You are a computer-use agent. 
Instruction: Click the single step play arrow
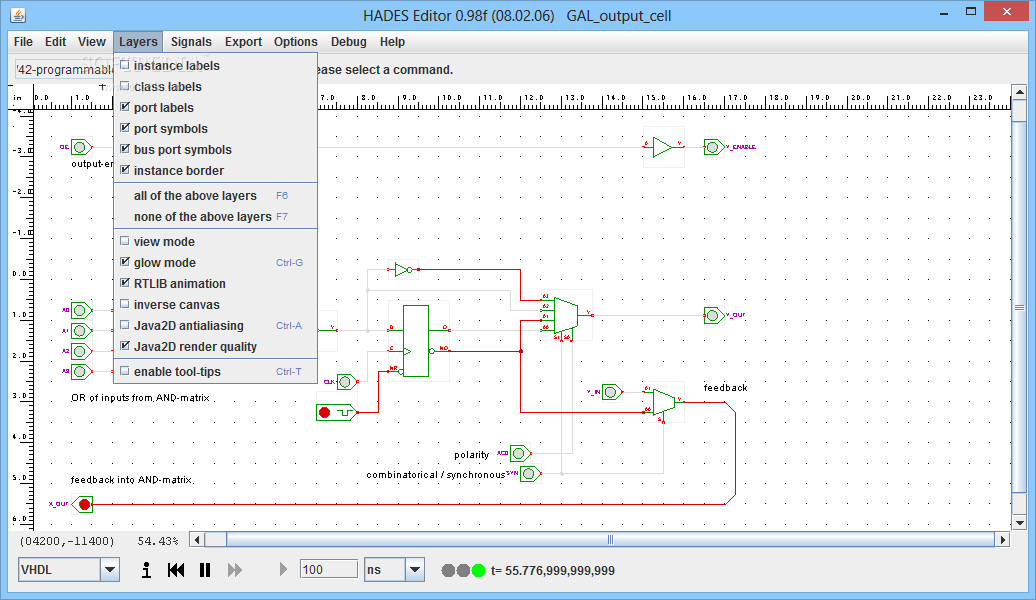[x=283, y=570]
